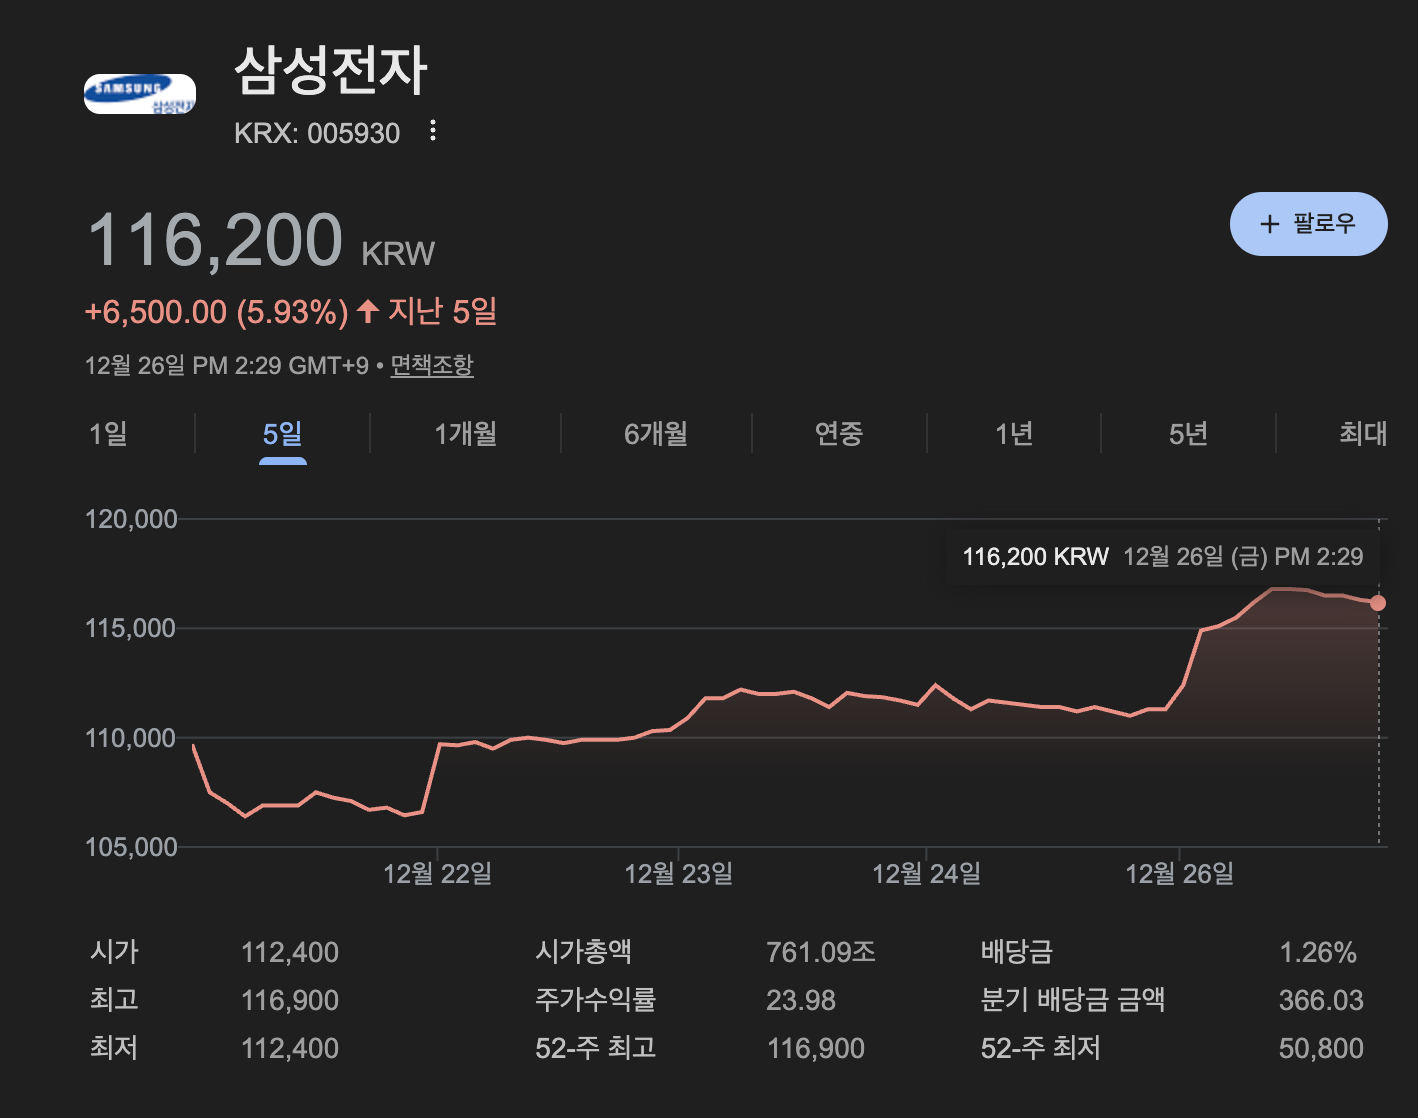Viewport: 1418px width, 1118px height.
Task: Click the 12월 23일 x-axis date label
Action: [679, 874]
